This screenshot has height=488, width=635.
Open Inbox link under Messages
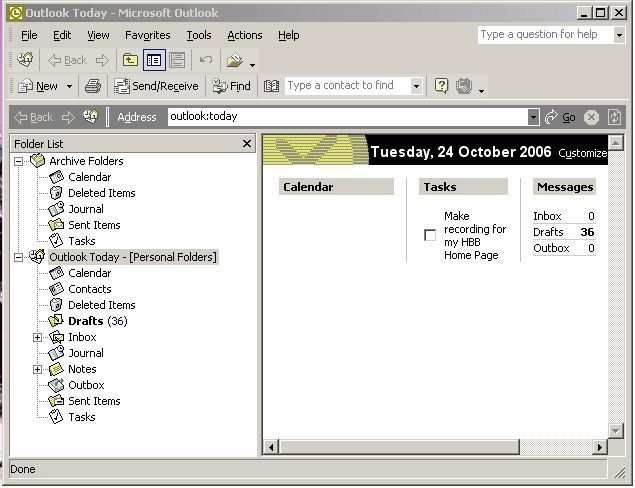547,216
